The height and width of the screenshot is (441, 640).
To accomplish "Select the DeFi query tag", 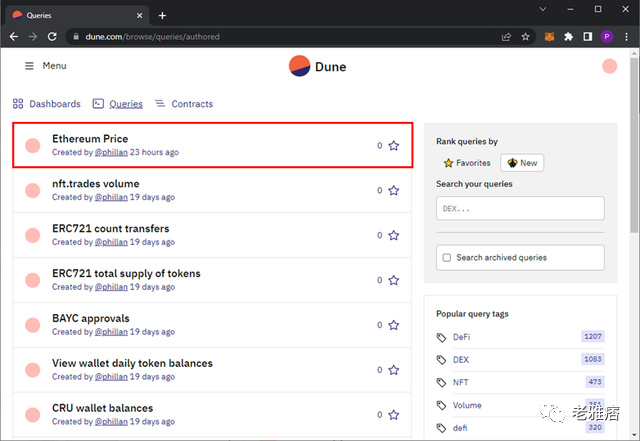I will click(x=461, y=337).
